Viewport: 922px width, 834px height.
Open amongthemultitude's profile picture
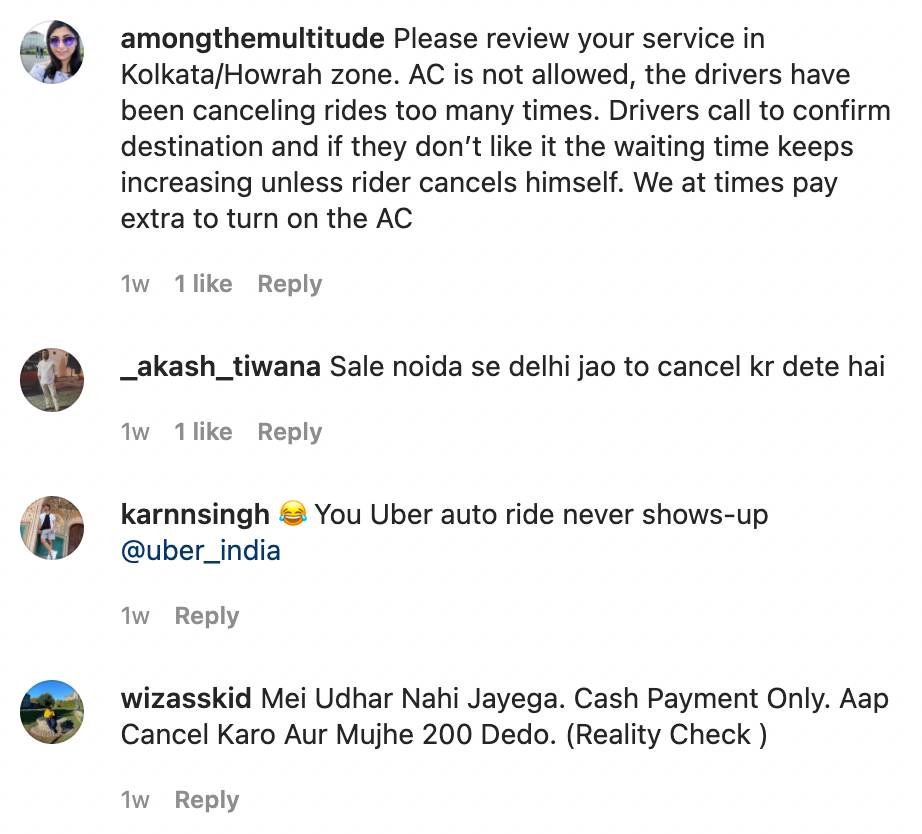pos(52,52)
